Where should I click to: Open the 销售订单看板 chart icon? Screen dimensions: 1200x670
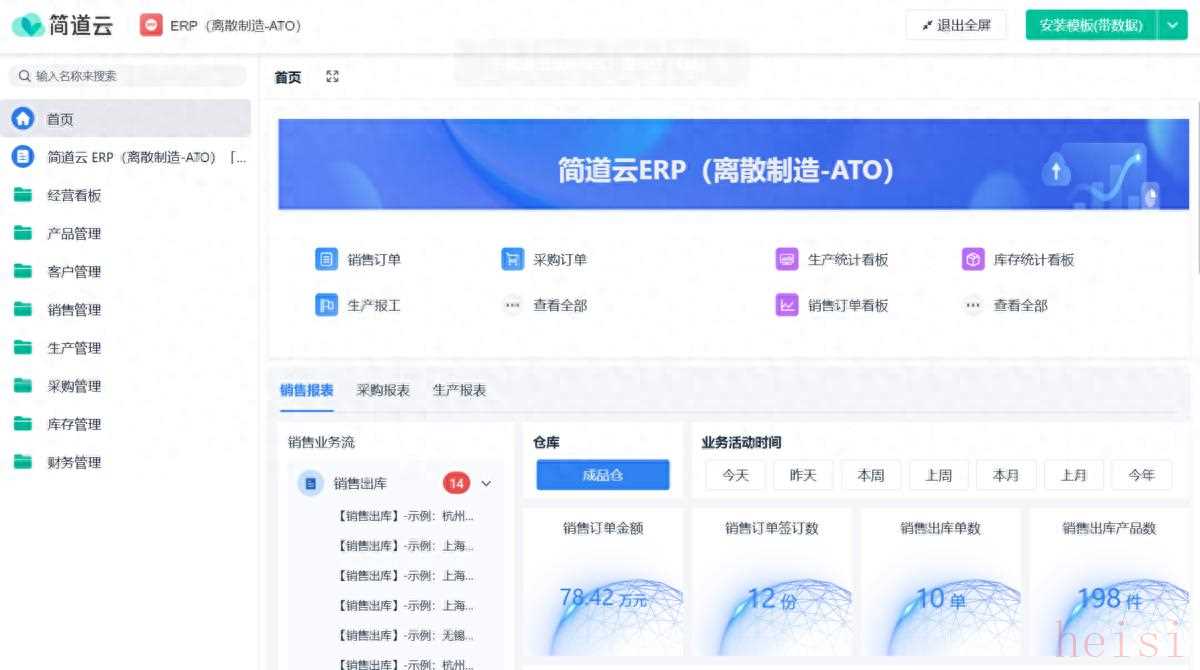tap(787, 306)
